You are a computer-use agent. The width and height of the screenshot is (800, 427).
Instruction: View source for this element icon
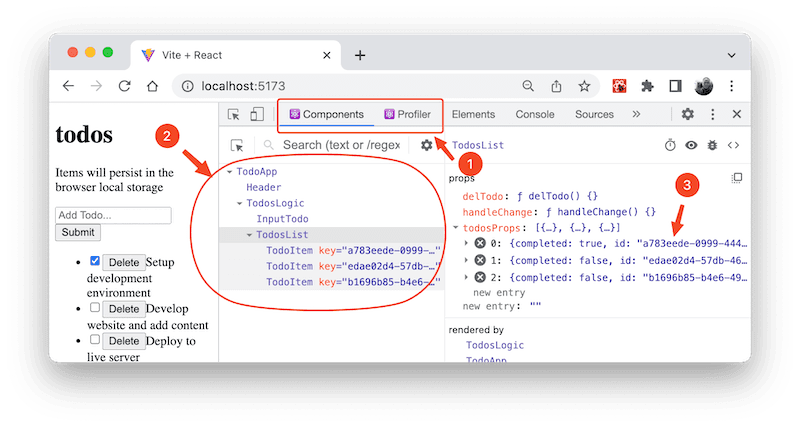click(x=733, y=145)
